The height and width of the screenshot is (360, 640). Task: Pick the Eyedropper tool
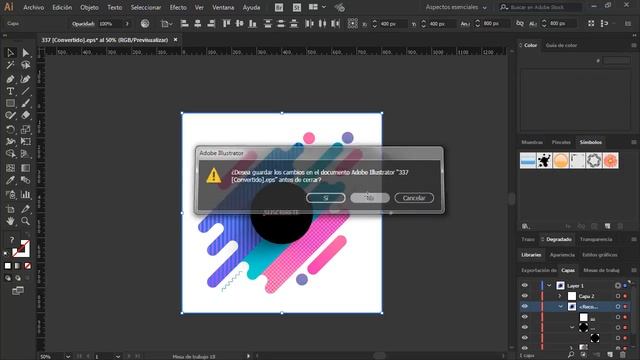tap(10, 180)
